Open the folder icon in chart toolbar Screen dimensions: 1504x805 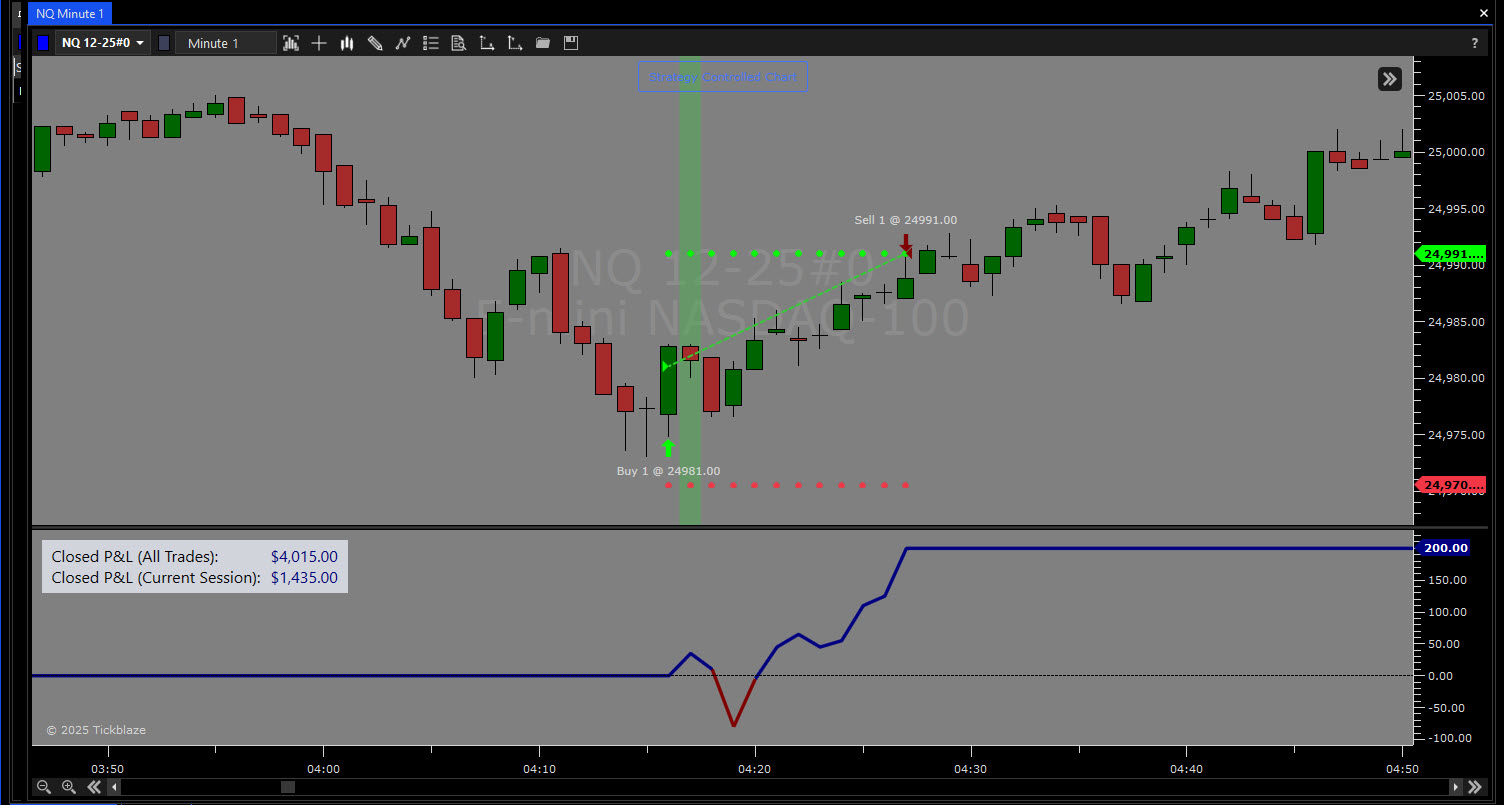pos(543,43)
